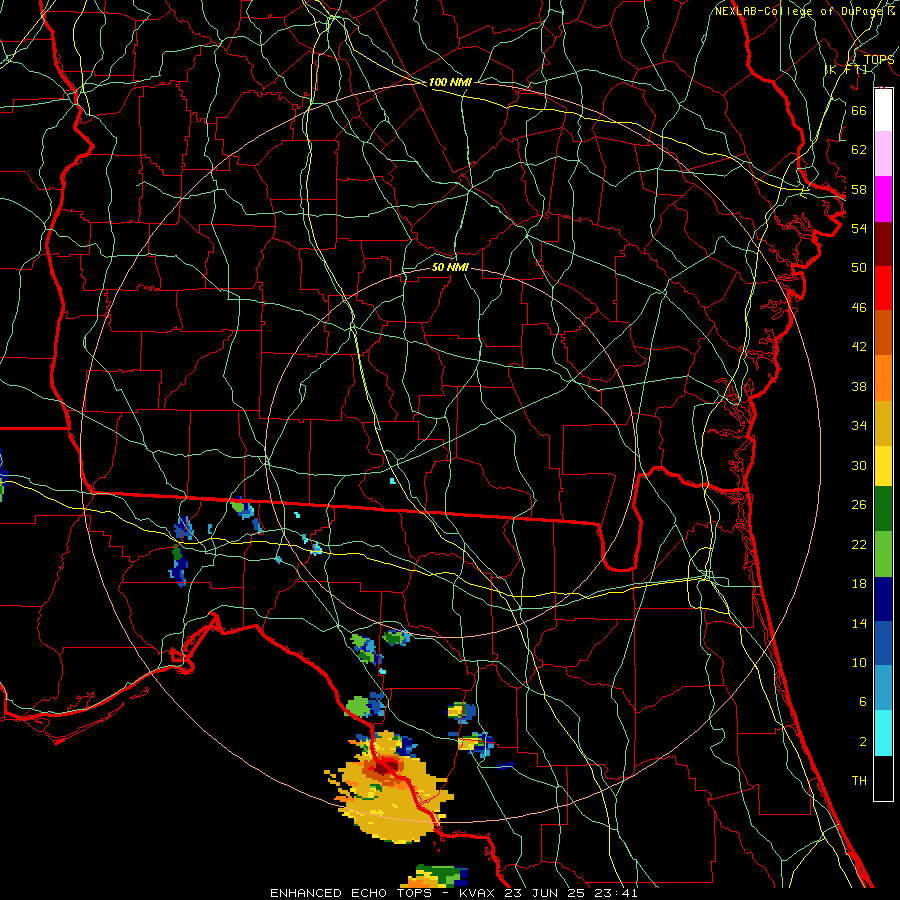Pick the magenta color block in the legend
The width and height of the screenshot is (900, 900).
coord(883,199)
